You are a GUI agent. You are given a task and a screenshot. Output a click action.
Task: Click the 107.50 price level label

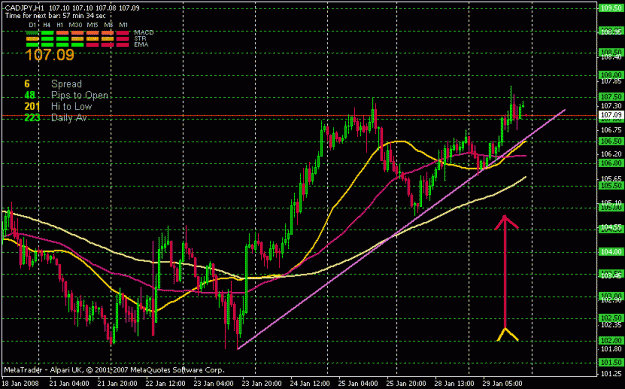point(611,97)
